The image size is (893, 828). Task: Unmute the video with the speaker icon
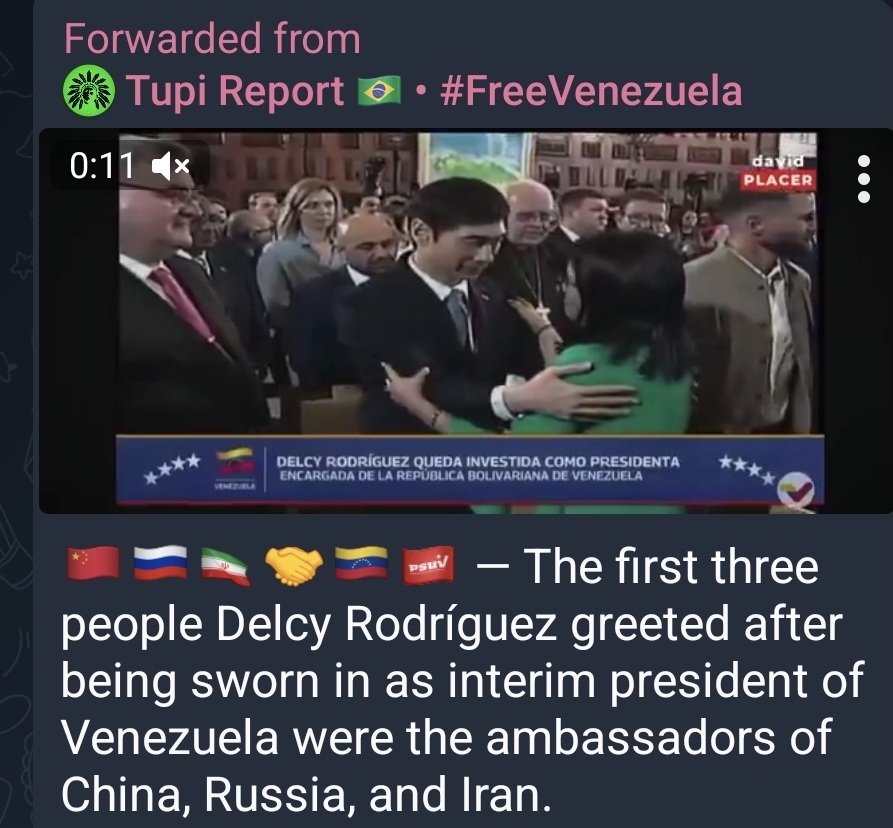(x=170, y=166)
